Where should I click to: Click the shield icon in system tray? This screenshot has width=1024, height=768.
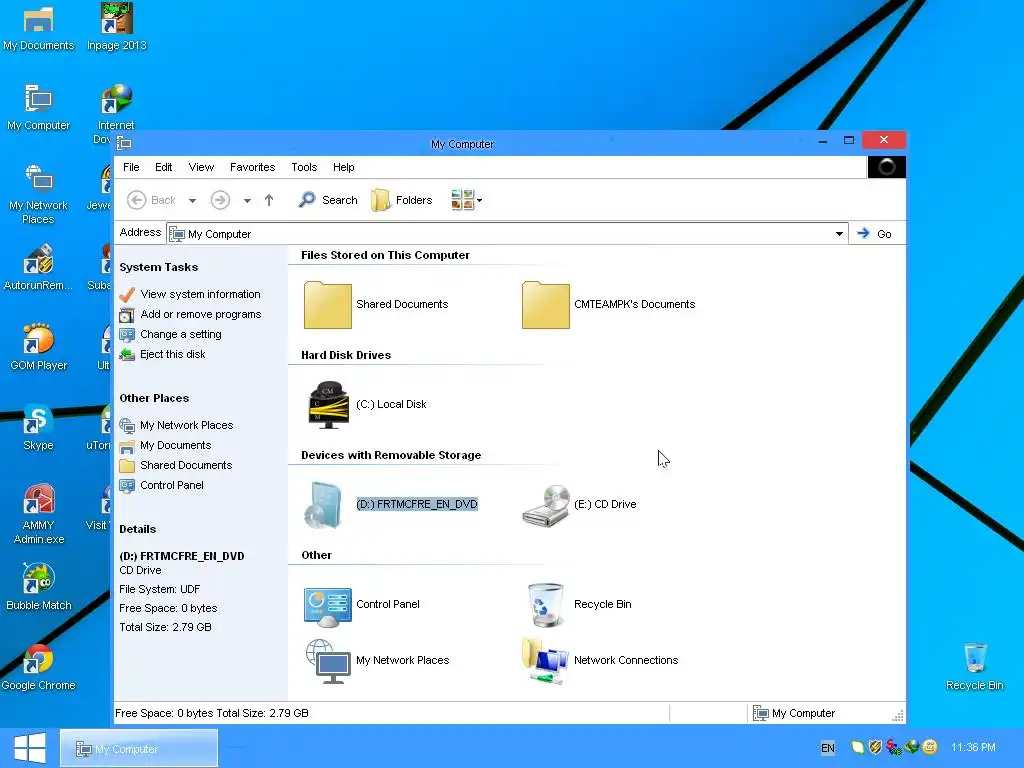(x=876, y=747)
